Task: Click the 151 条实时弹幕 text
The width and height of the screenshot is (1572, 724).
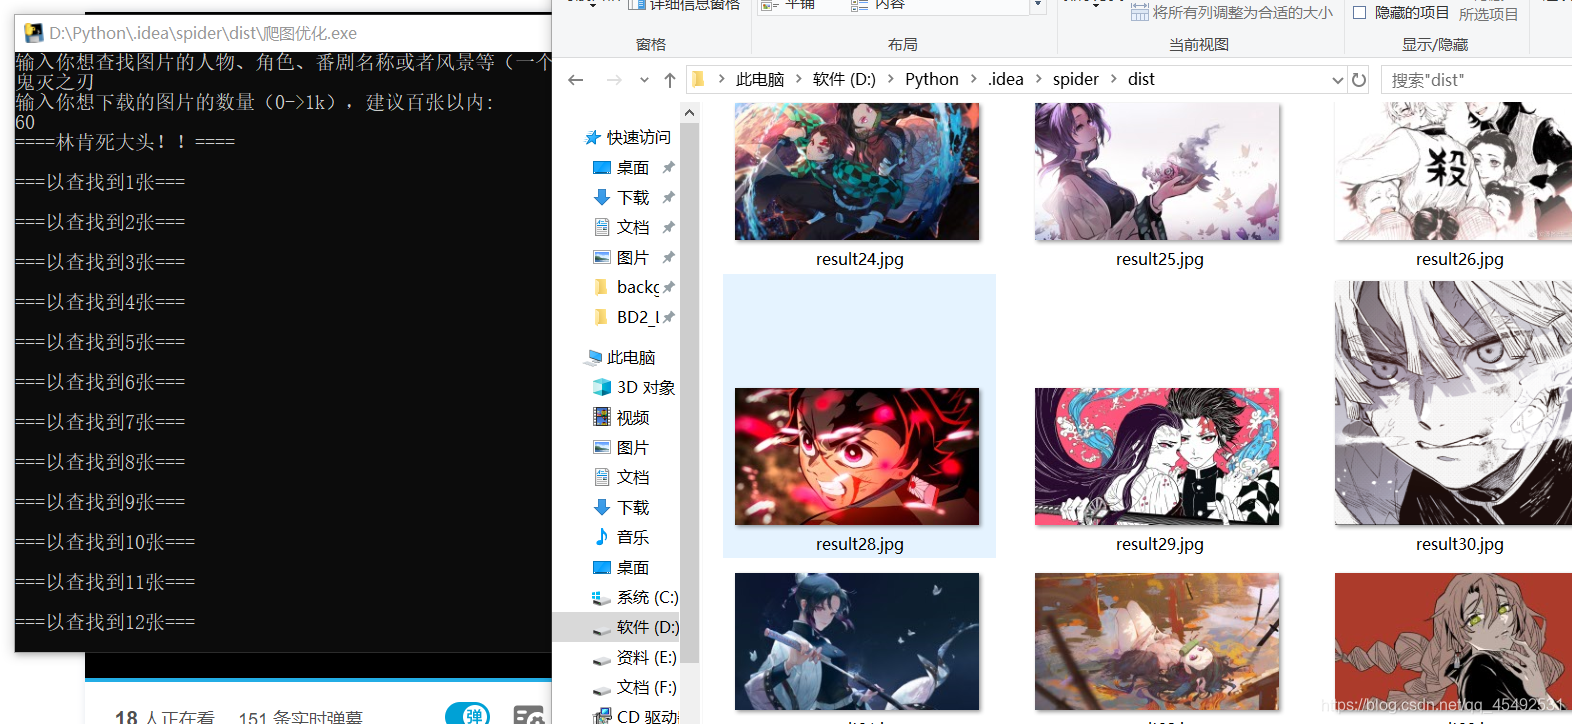Action: pos(300,716)
